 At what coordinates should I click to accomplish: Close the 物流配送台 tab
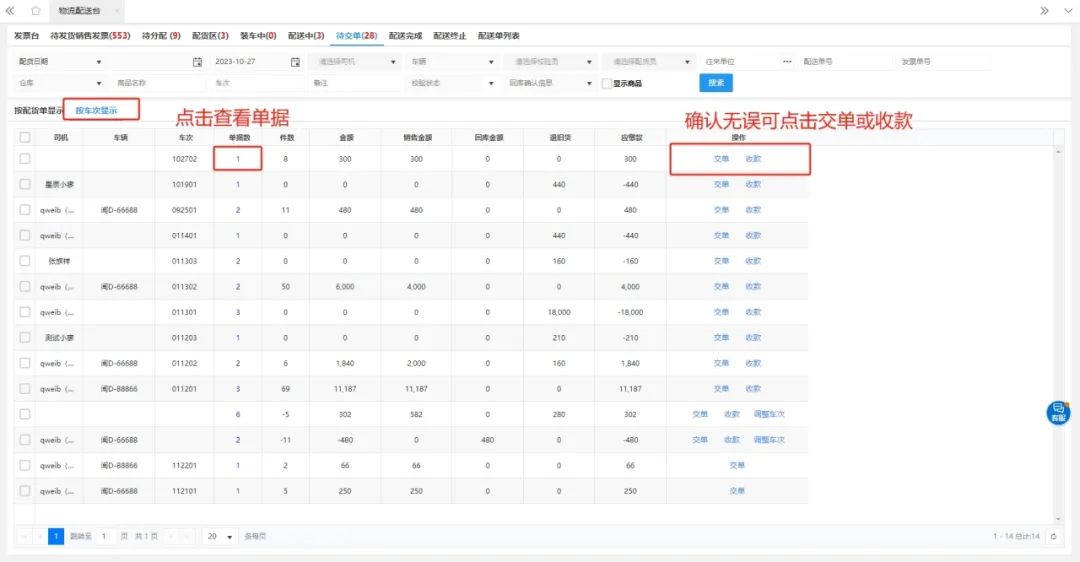(x=115, y=11)
